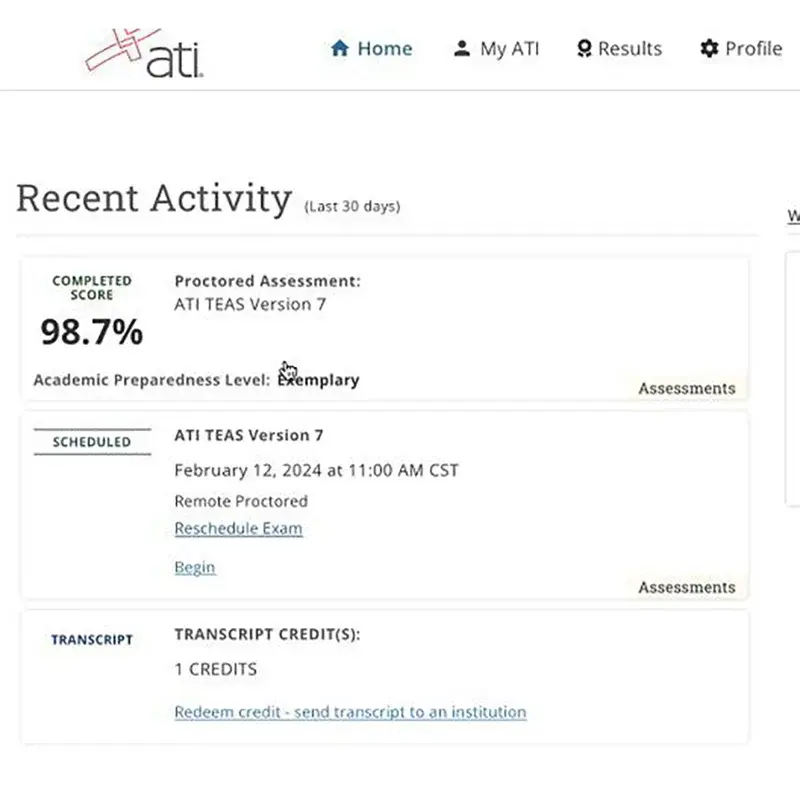
Task: Click the Profile gear icon
Action: [709, 48]
